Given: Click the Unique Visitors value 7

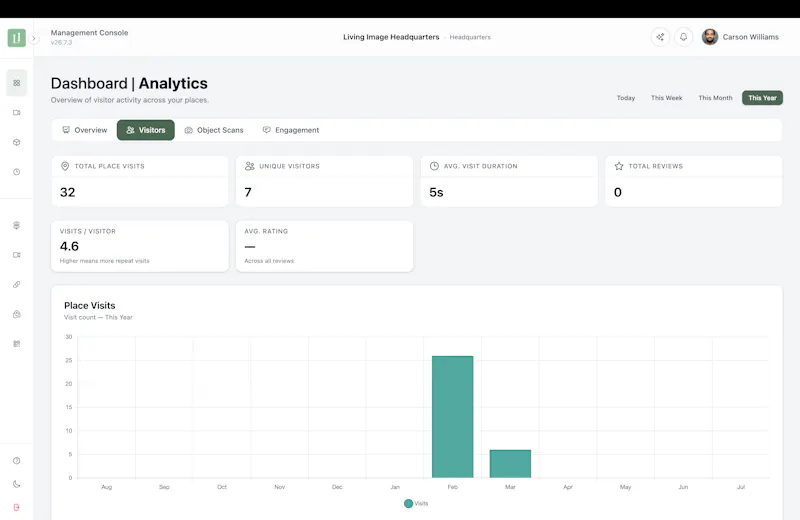Looking at the screenshot, I should (248, 192).
